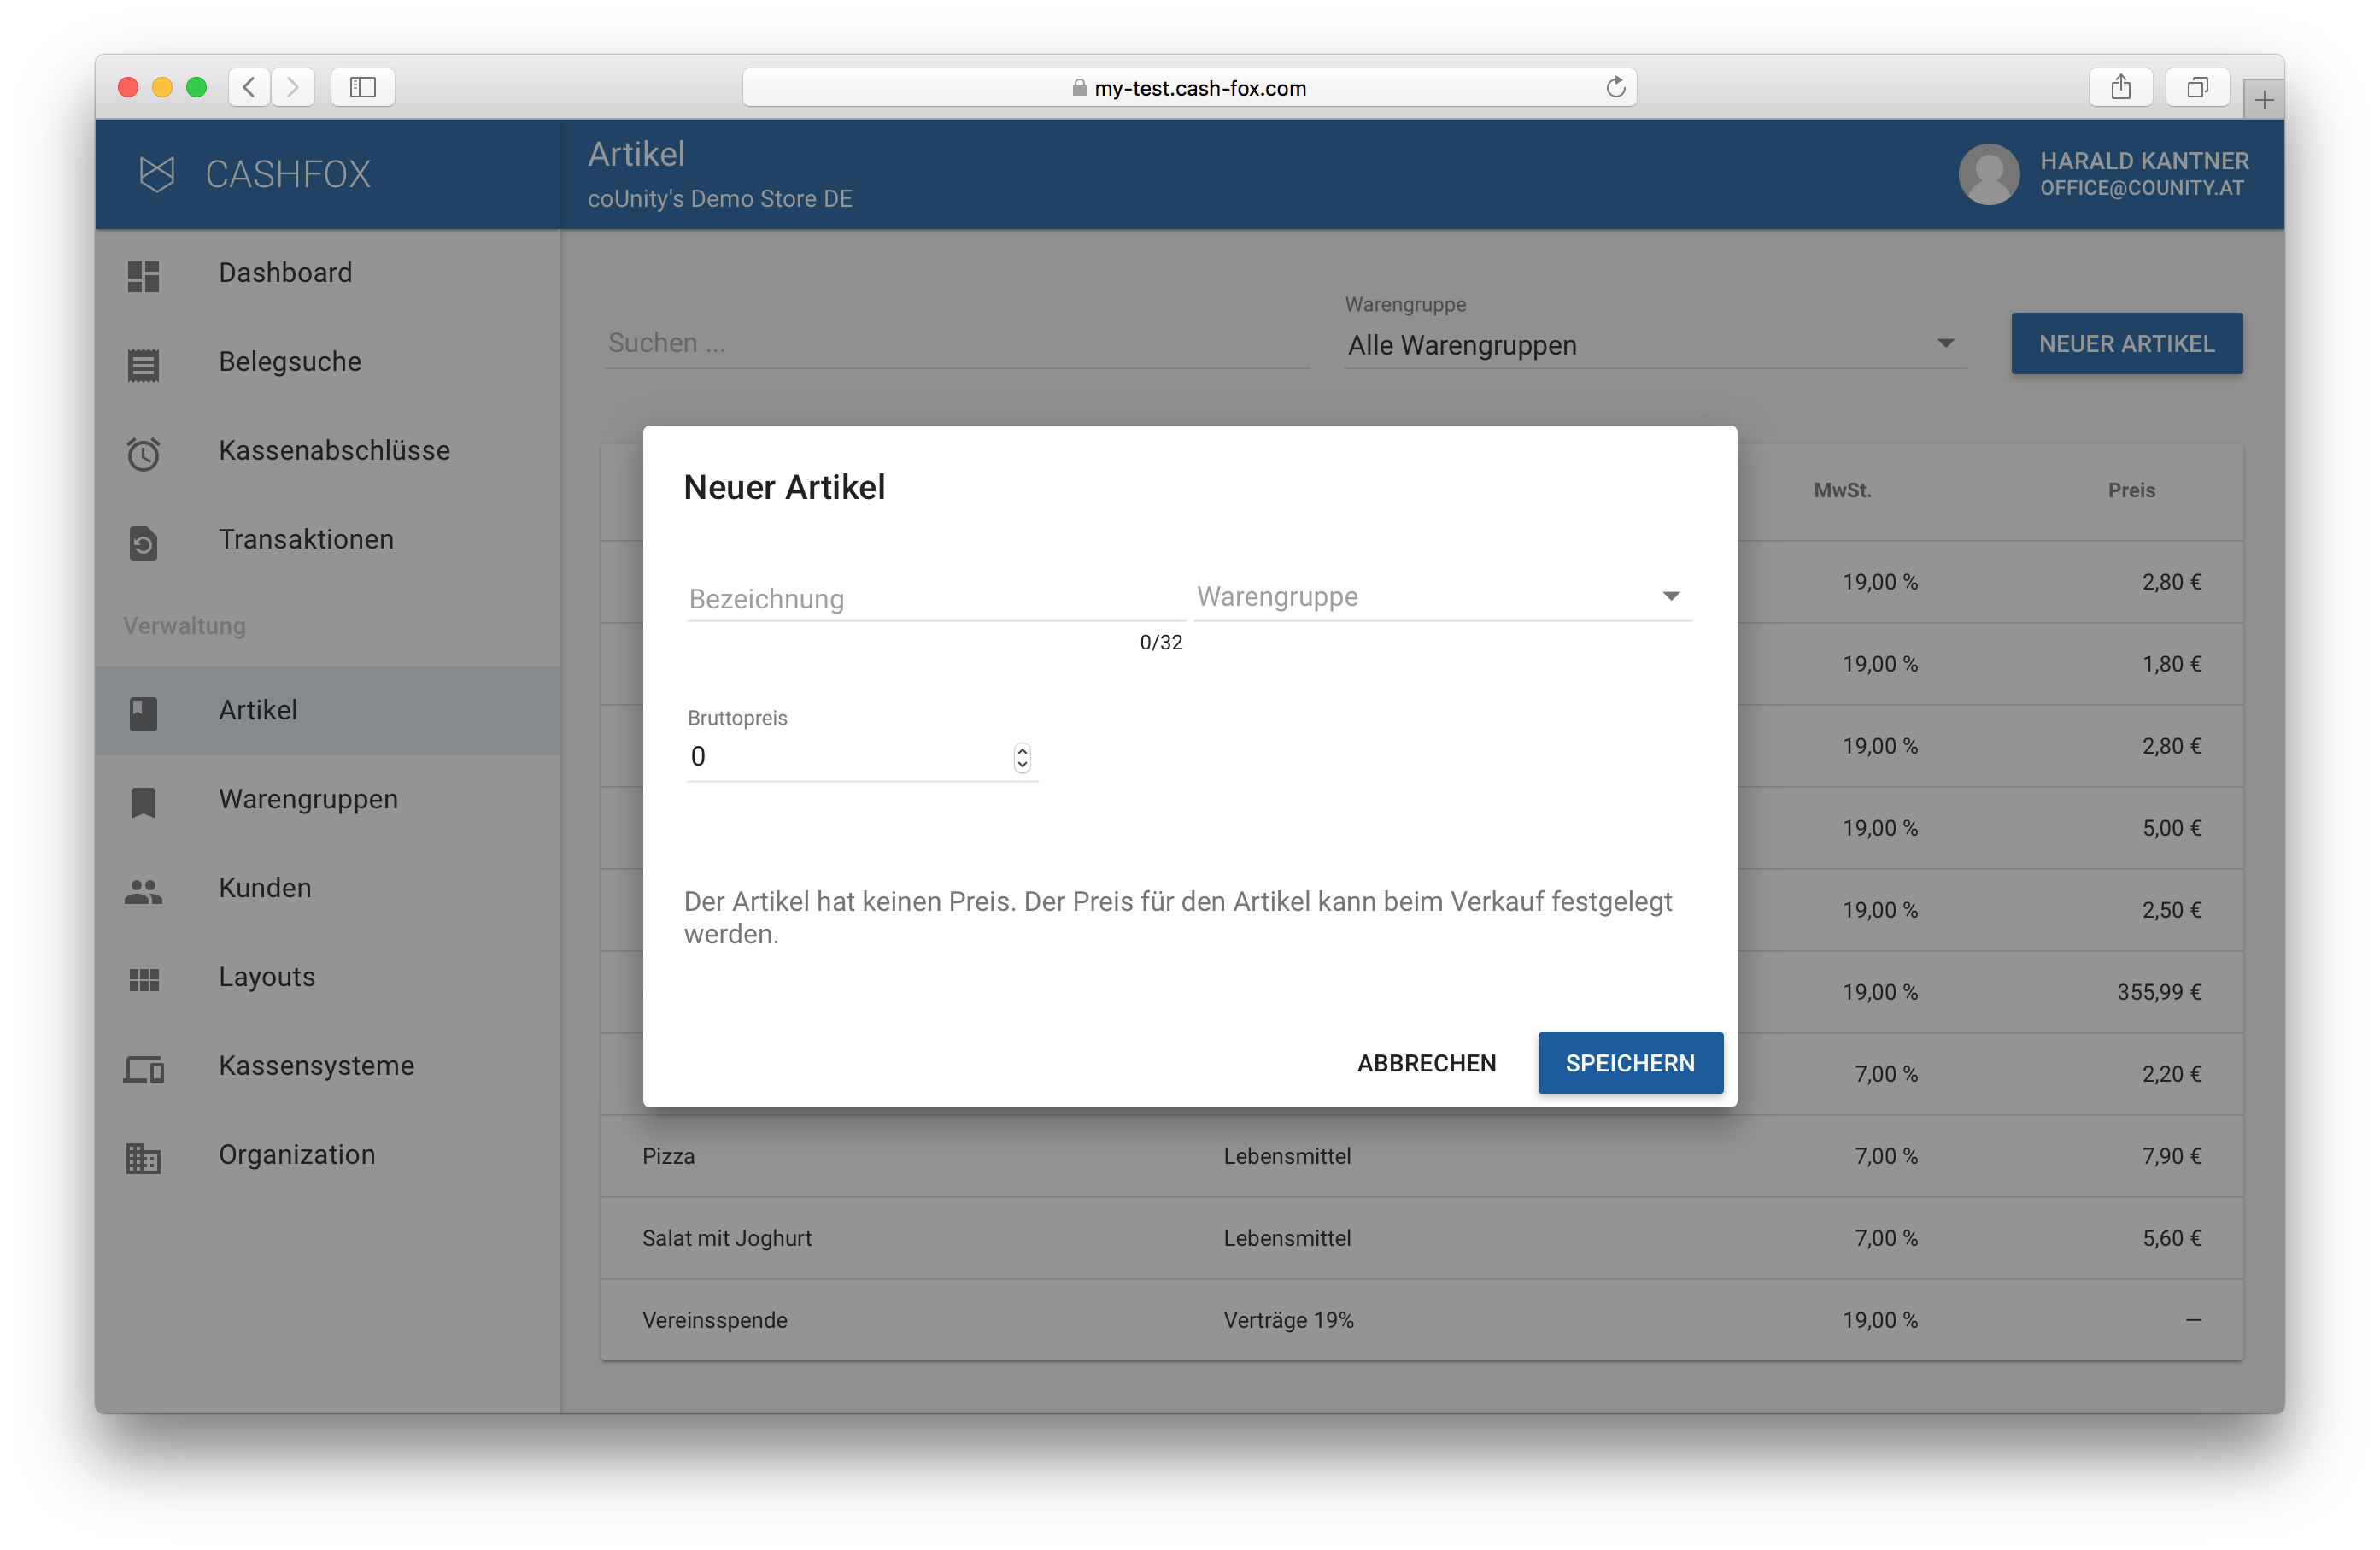Reload the page in Safari's address bar

click(1615, 88)
